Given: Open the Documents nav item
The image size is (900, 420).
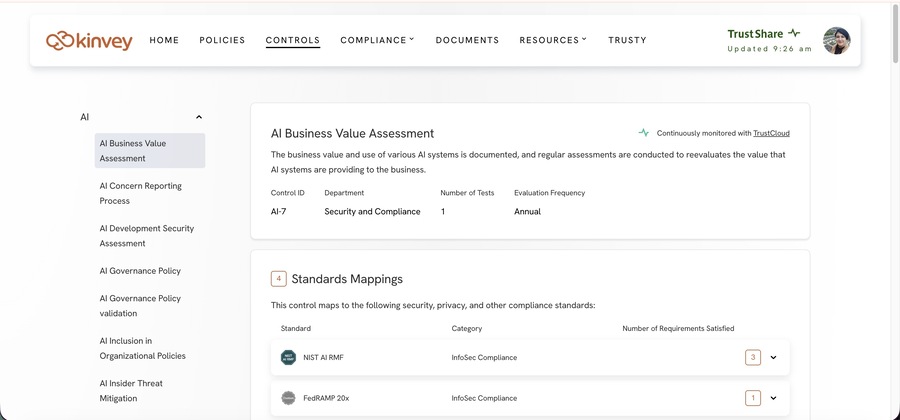Looking at the screenshot, I should click(467, 40).
